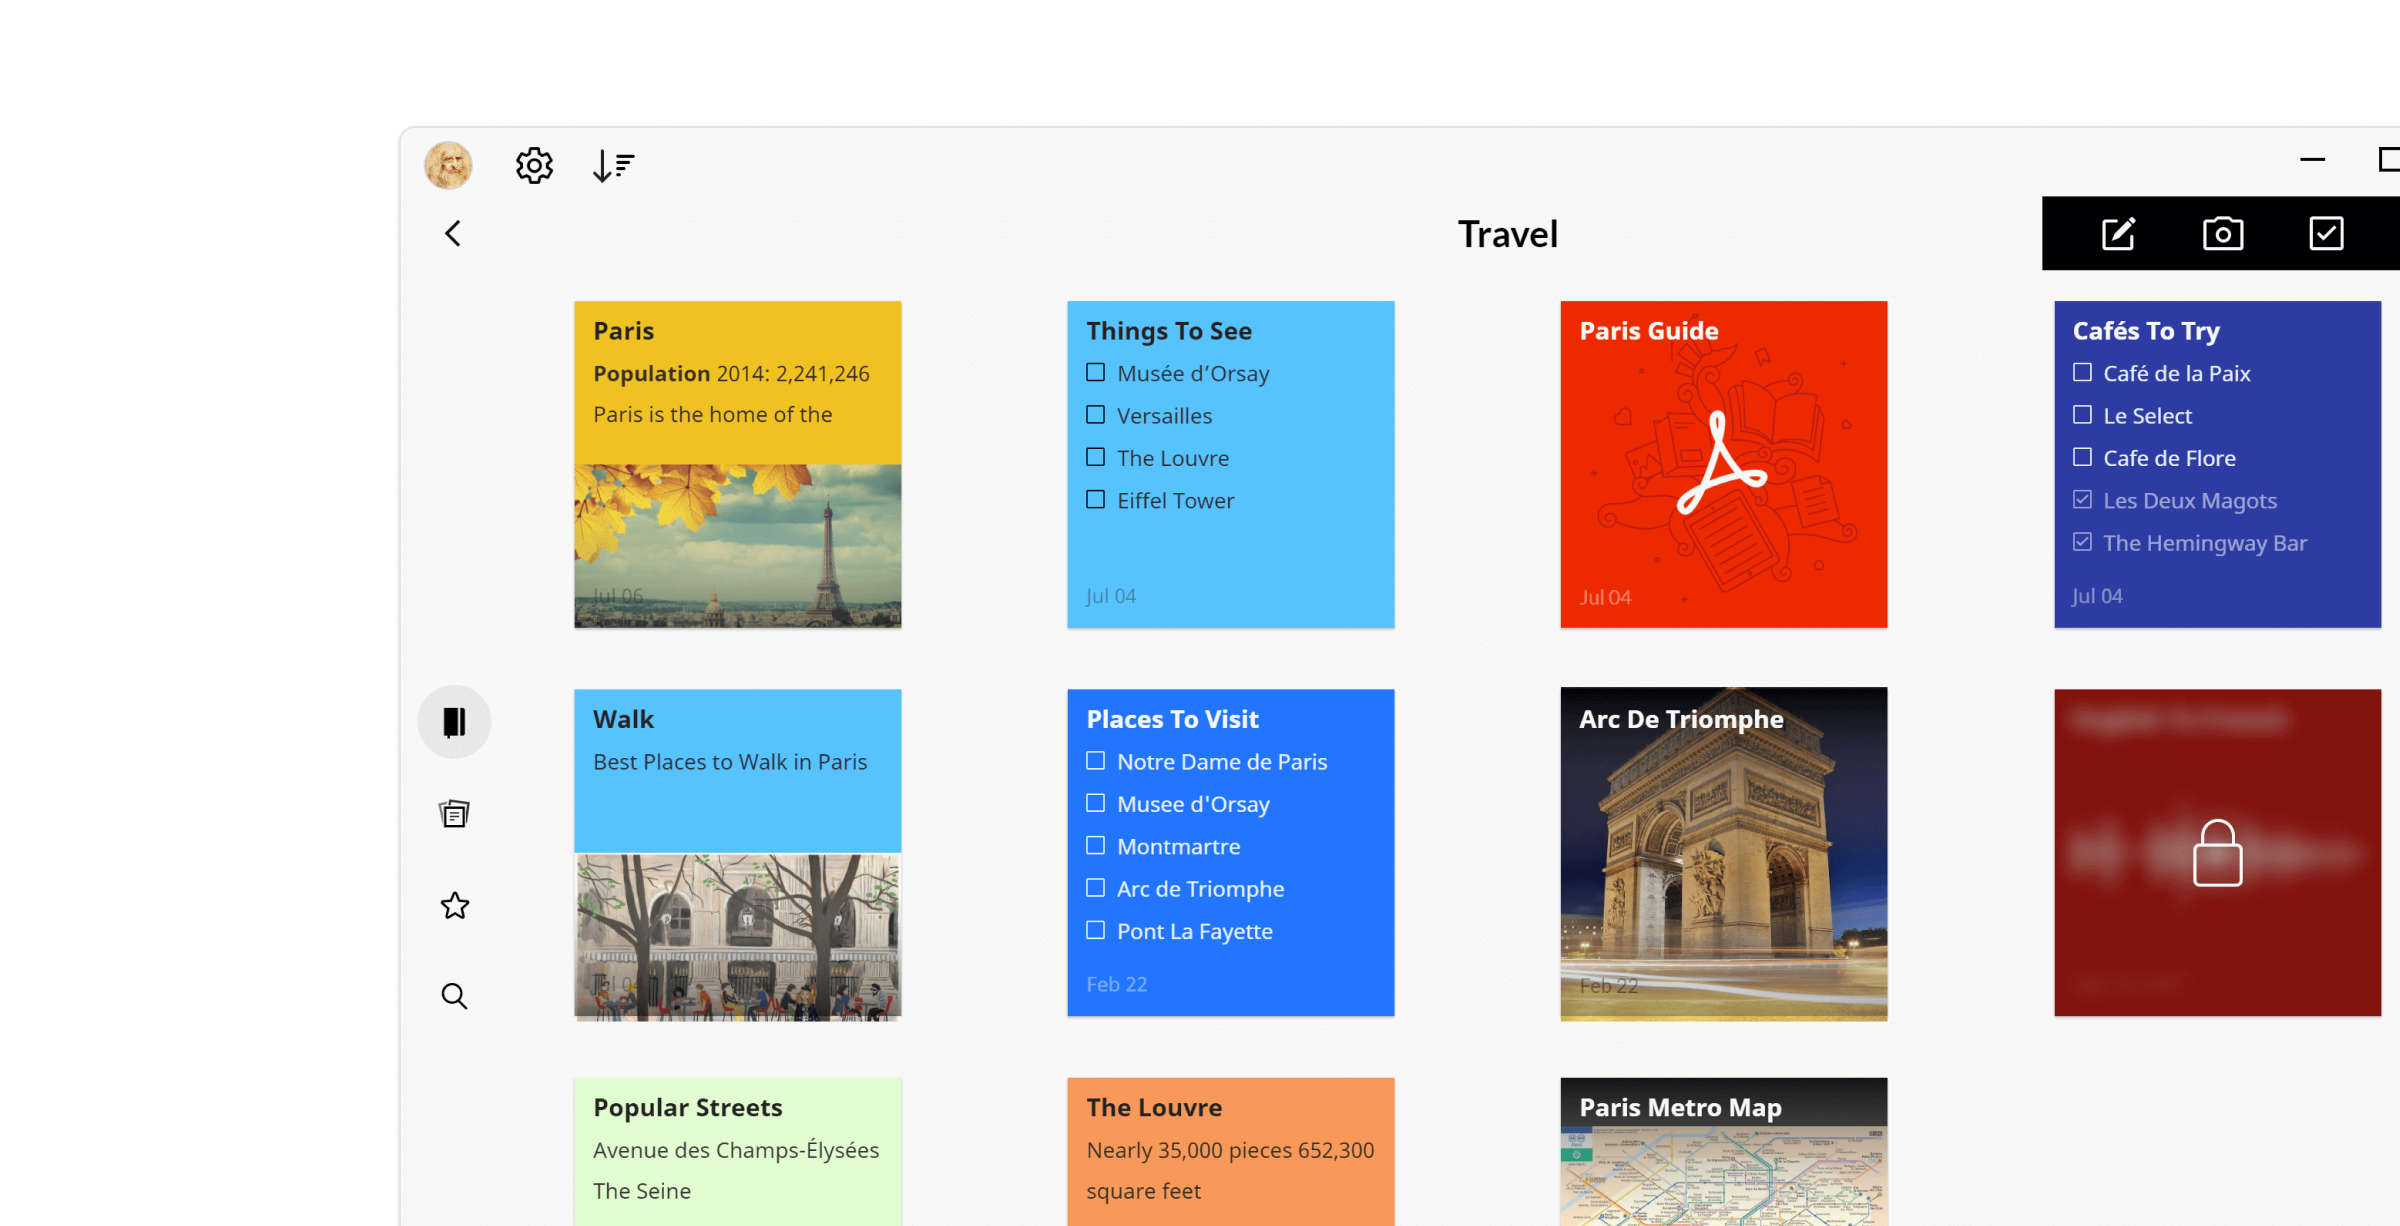Click the user profile avatar
2400x1226 pixels.
tap(448, 165)
